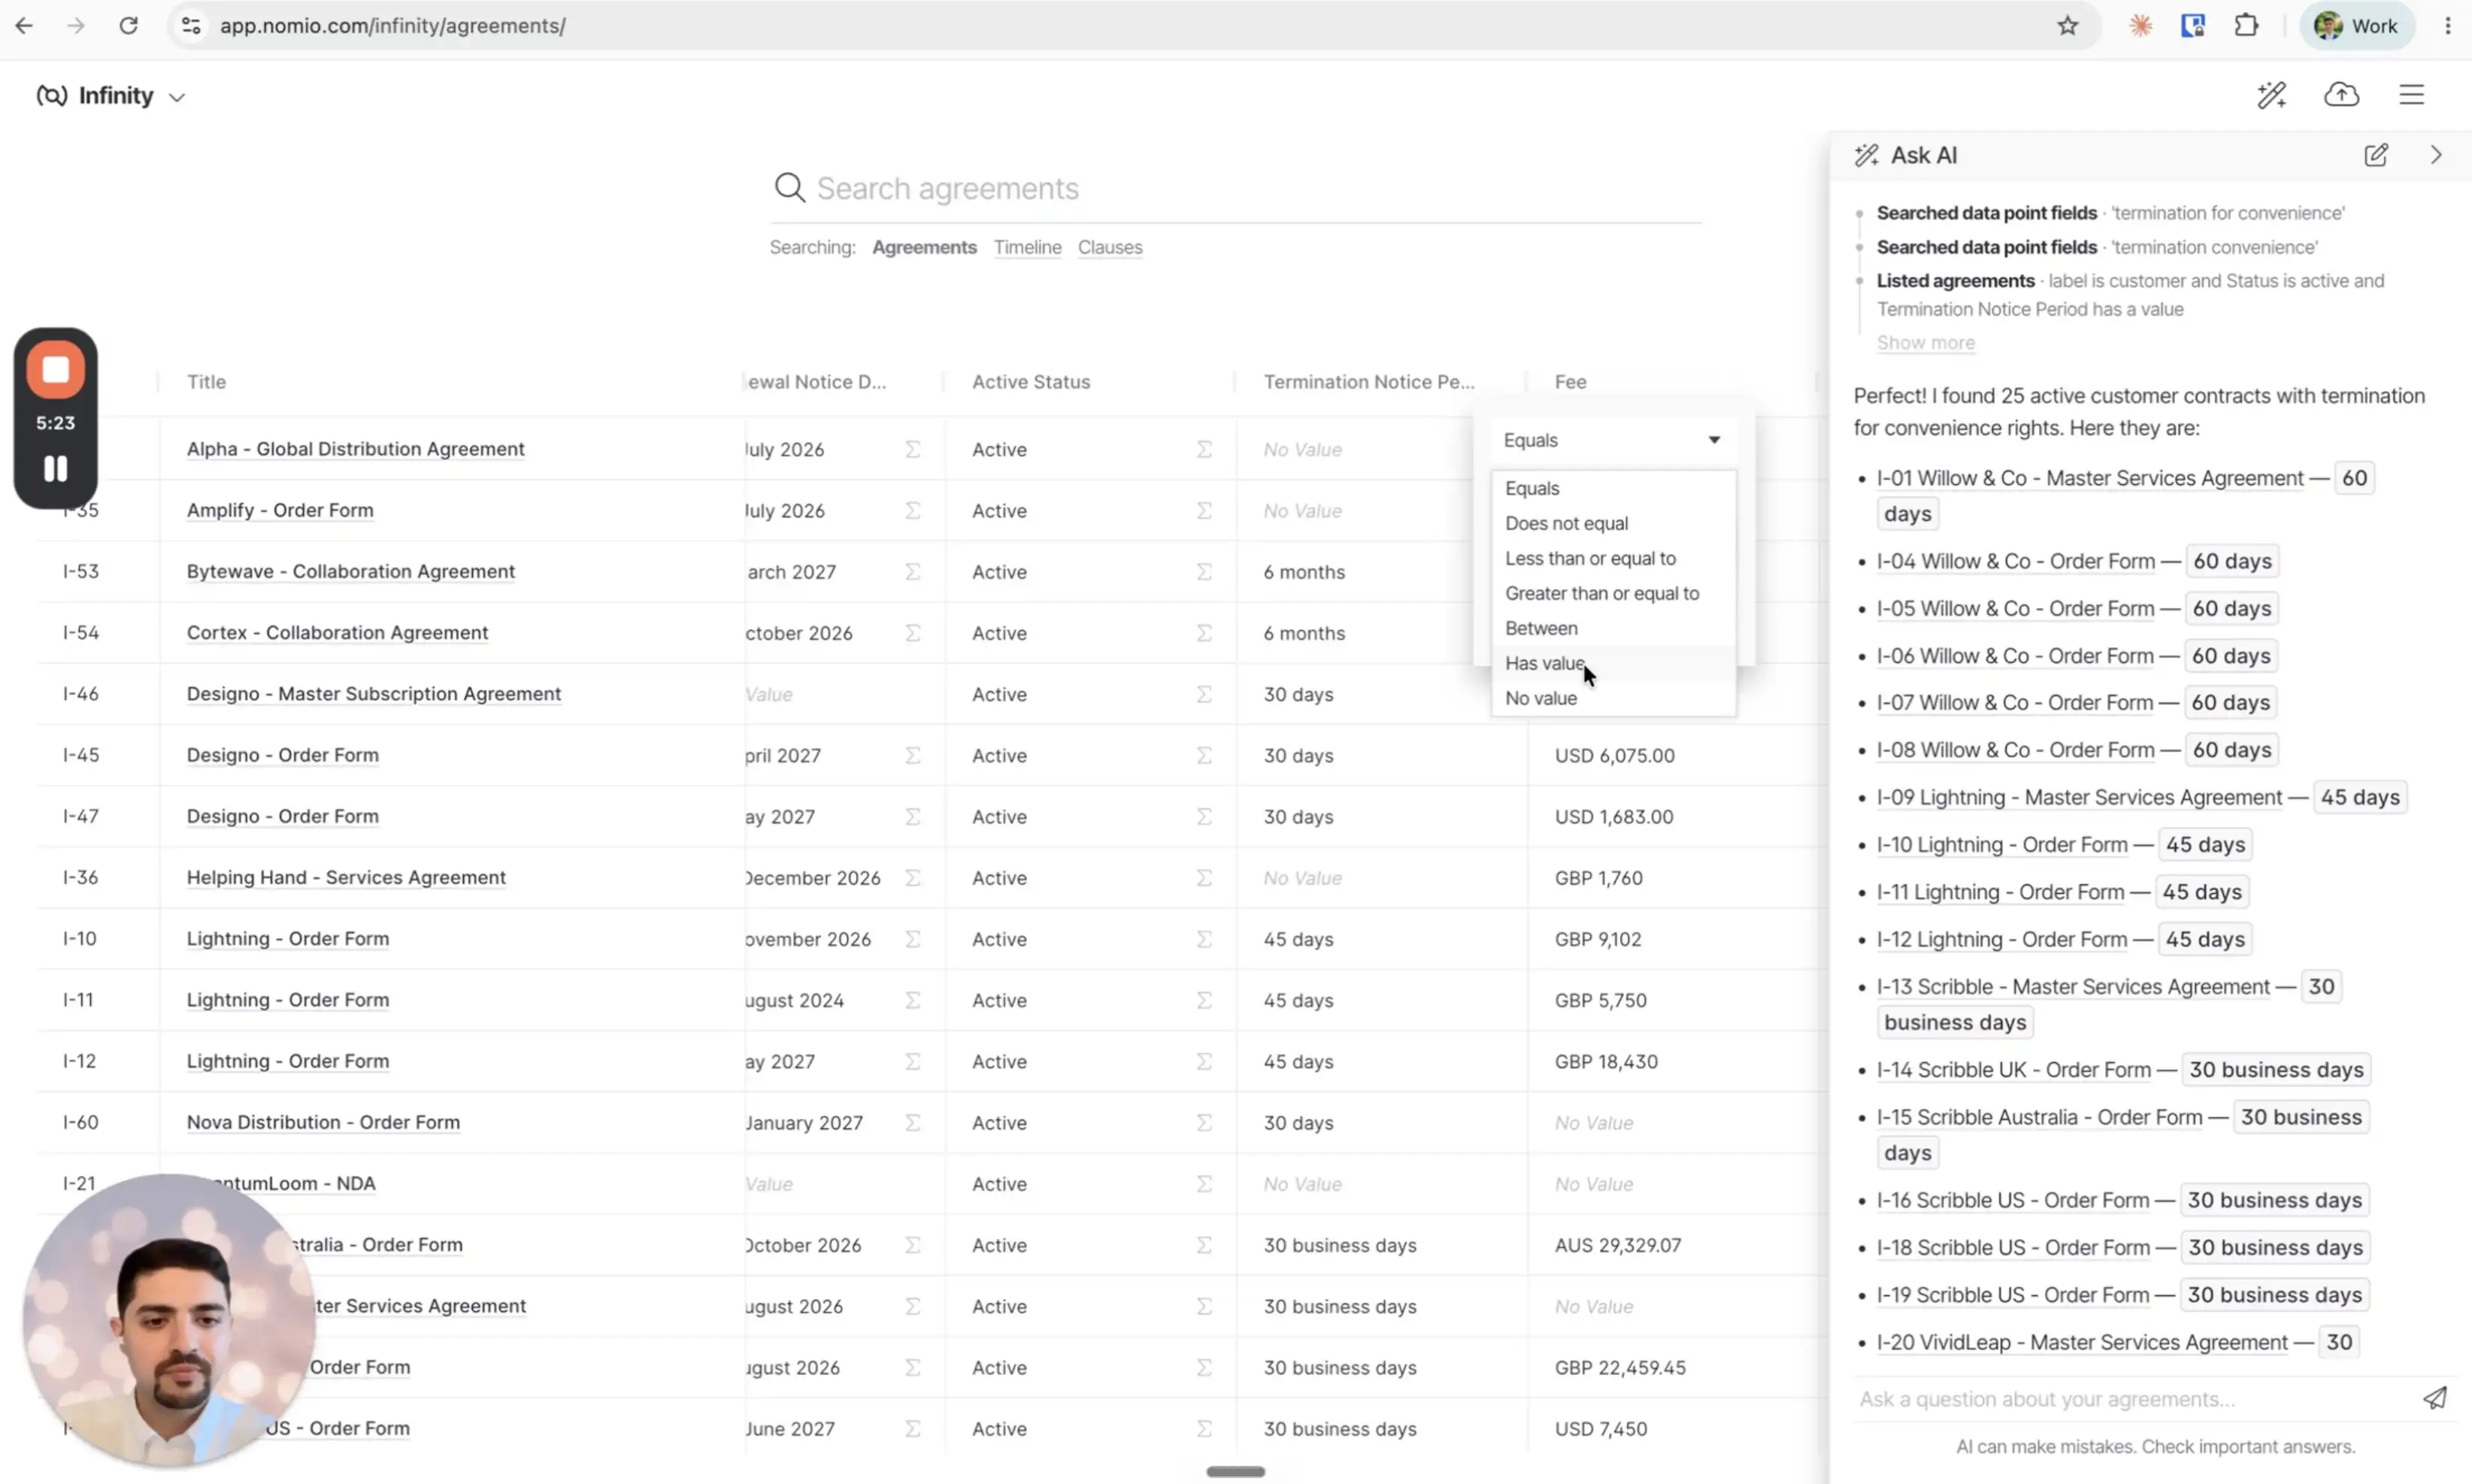
Task: Open the cloud upload icon
Action: (x=2341, y=95)
